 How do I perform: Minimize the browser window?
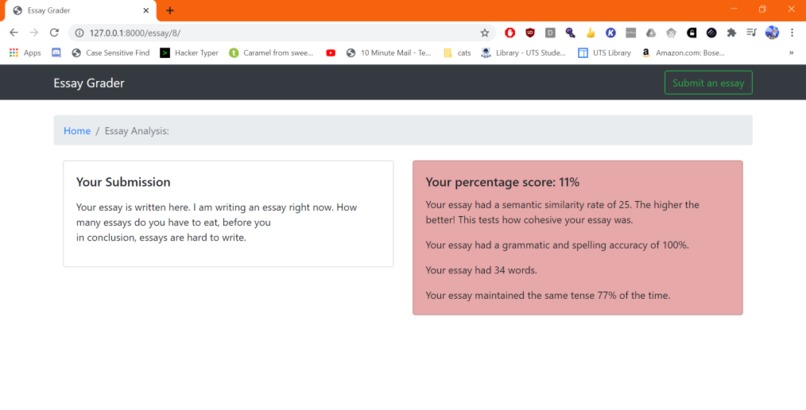point(734,9)
